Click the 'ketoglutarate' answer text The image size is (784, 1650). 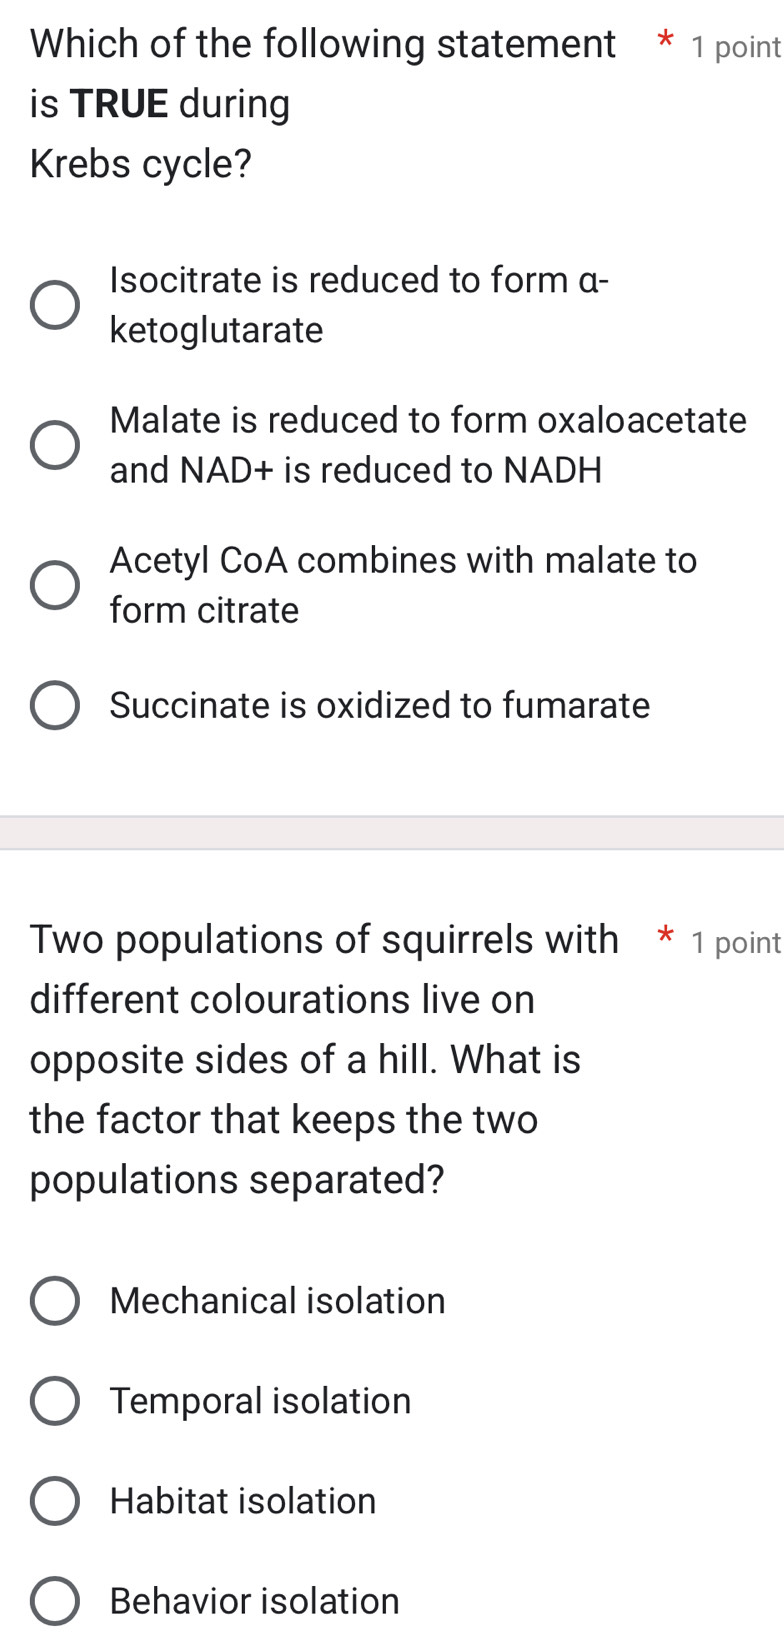pyautogui.click(x=216, y=329)
